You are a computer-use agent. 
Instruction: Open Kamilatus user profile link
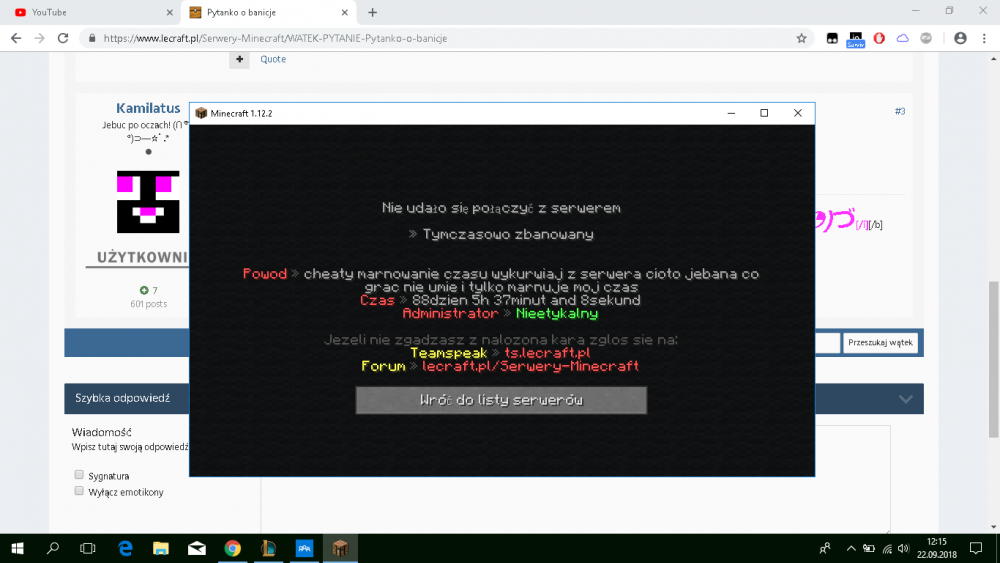tap(148, 108)
